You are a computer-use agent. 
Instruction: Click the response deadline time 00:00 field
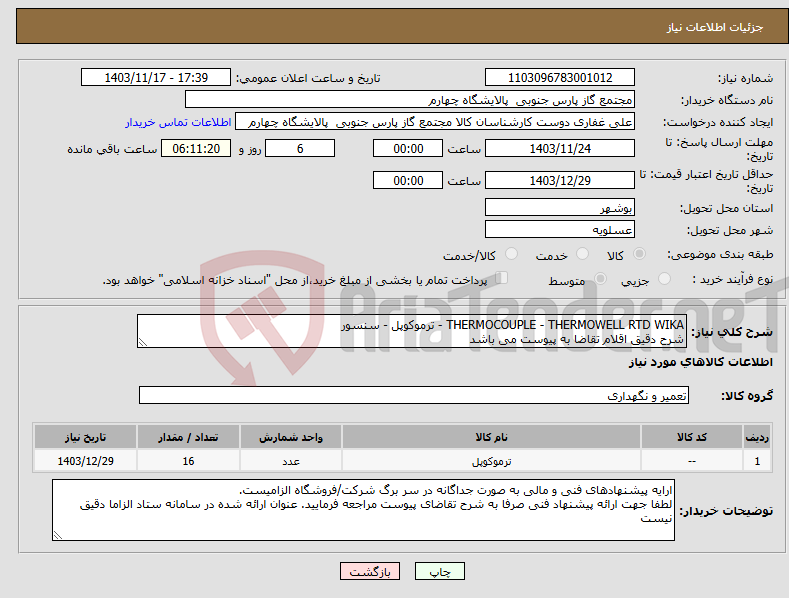(x=408, y=148)
